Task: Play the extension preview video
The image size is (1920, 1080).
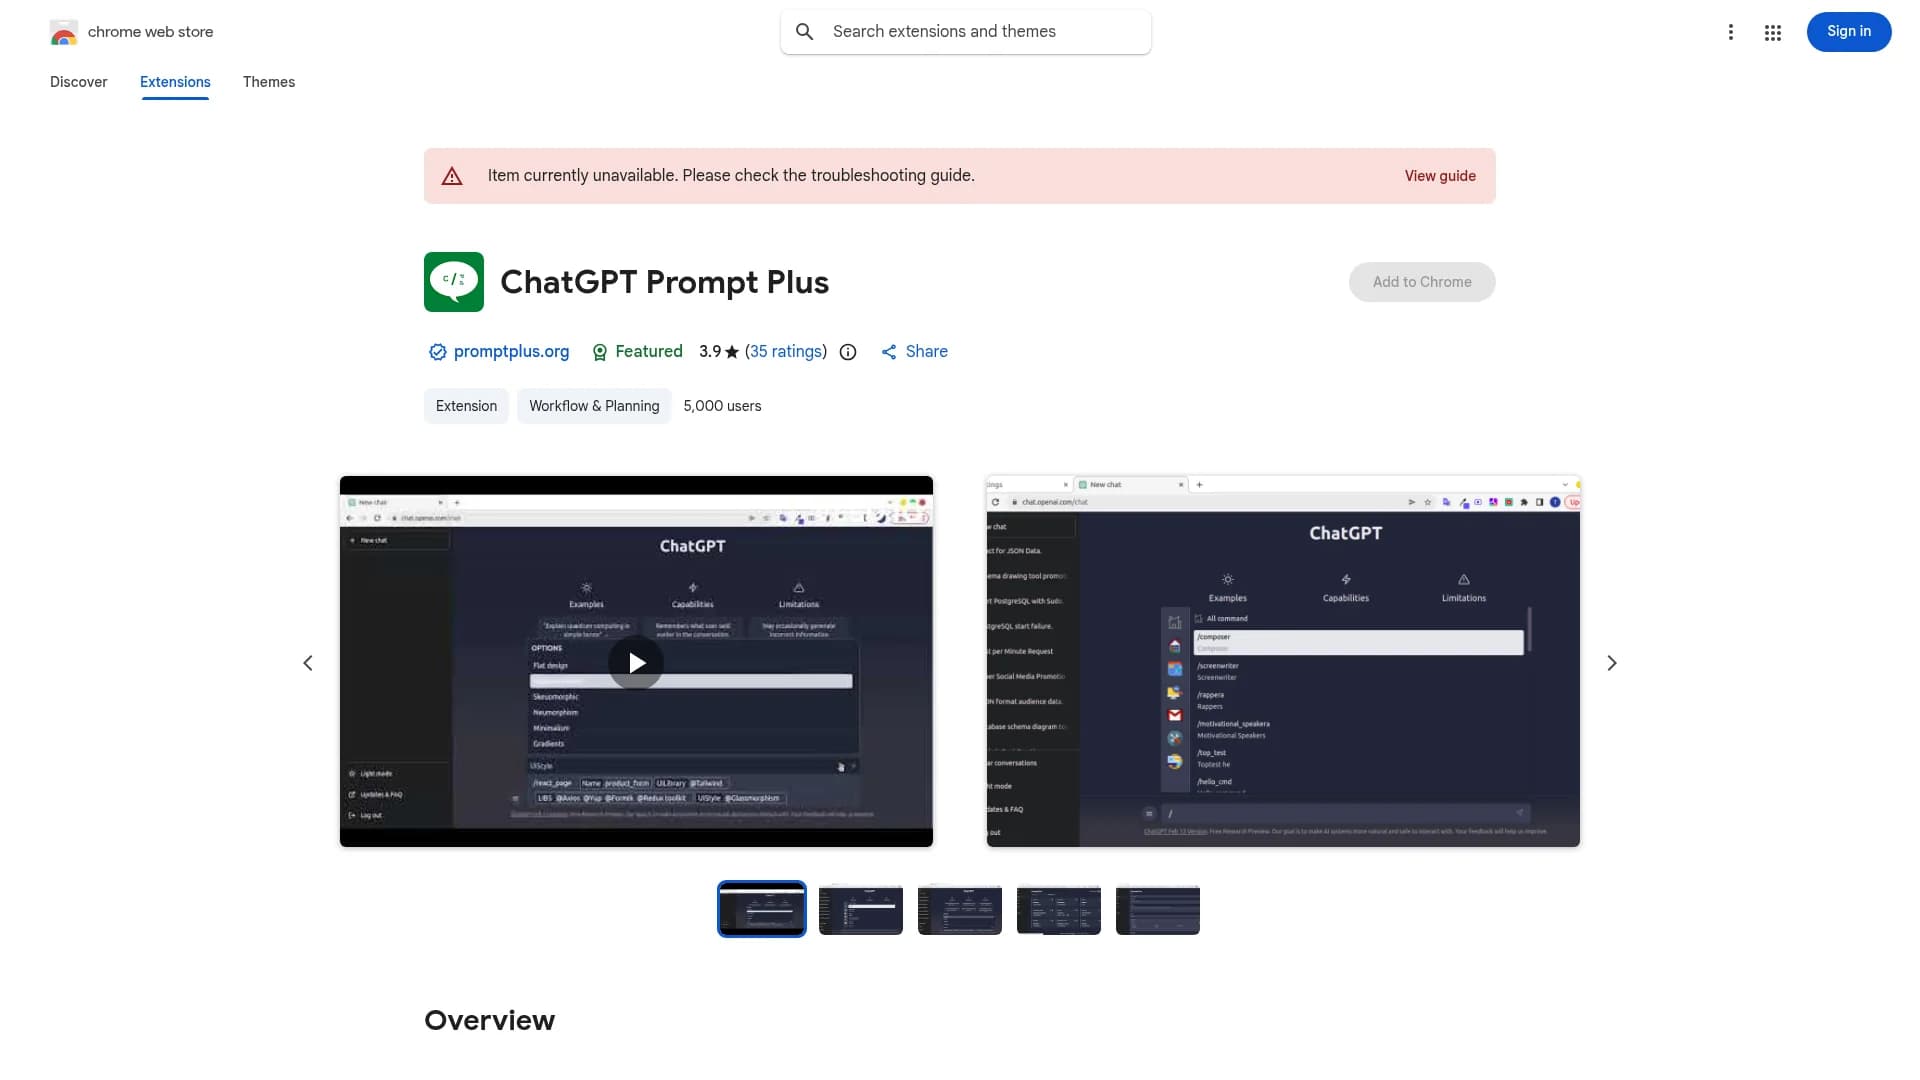Action: pyautogui.click(x=636, y=662)
